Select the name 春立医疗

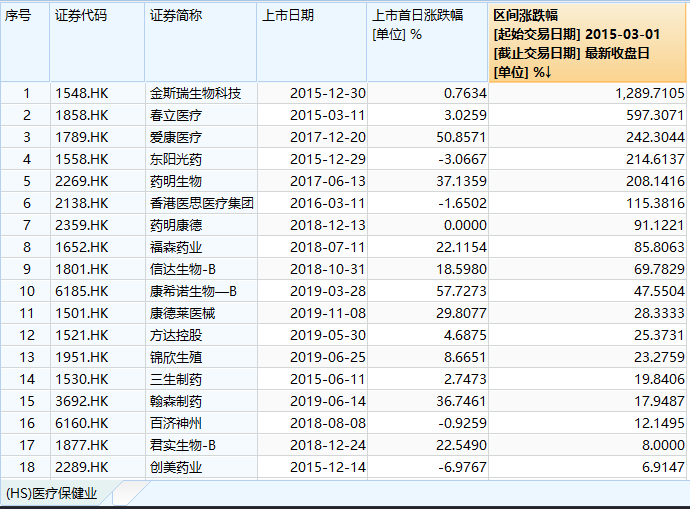pos(176,115)
